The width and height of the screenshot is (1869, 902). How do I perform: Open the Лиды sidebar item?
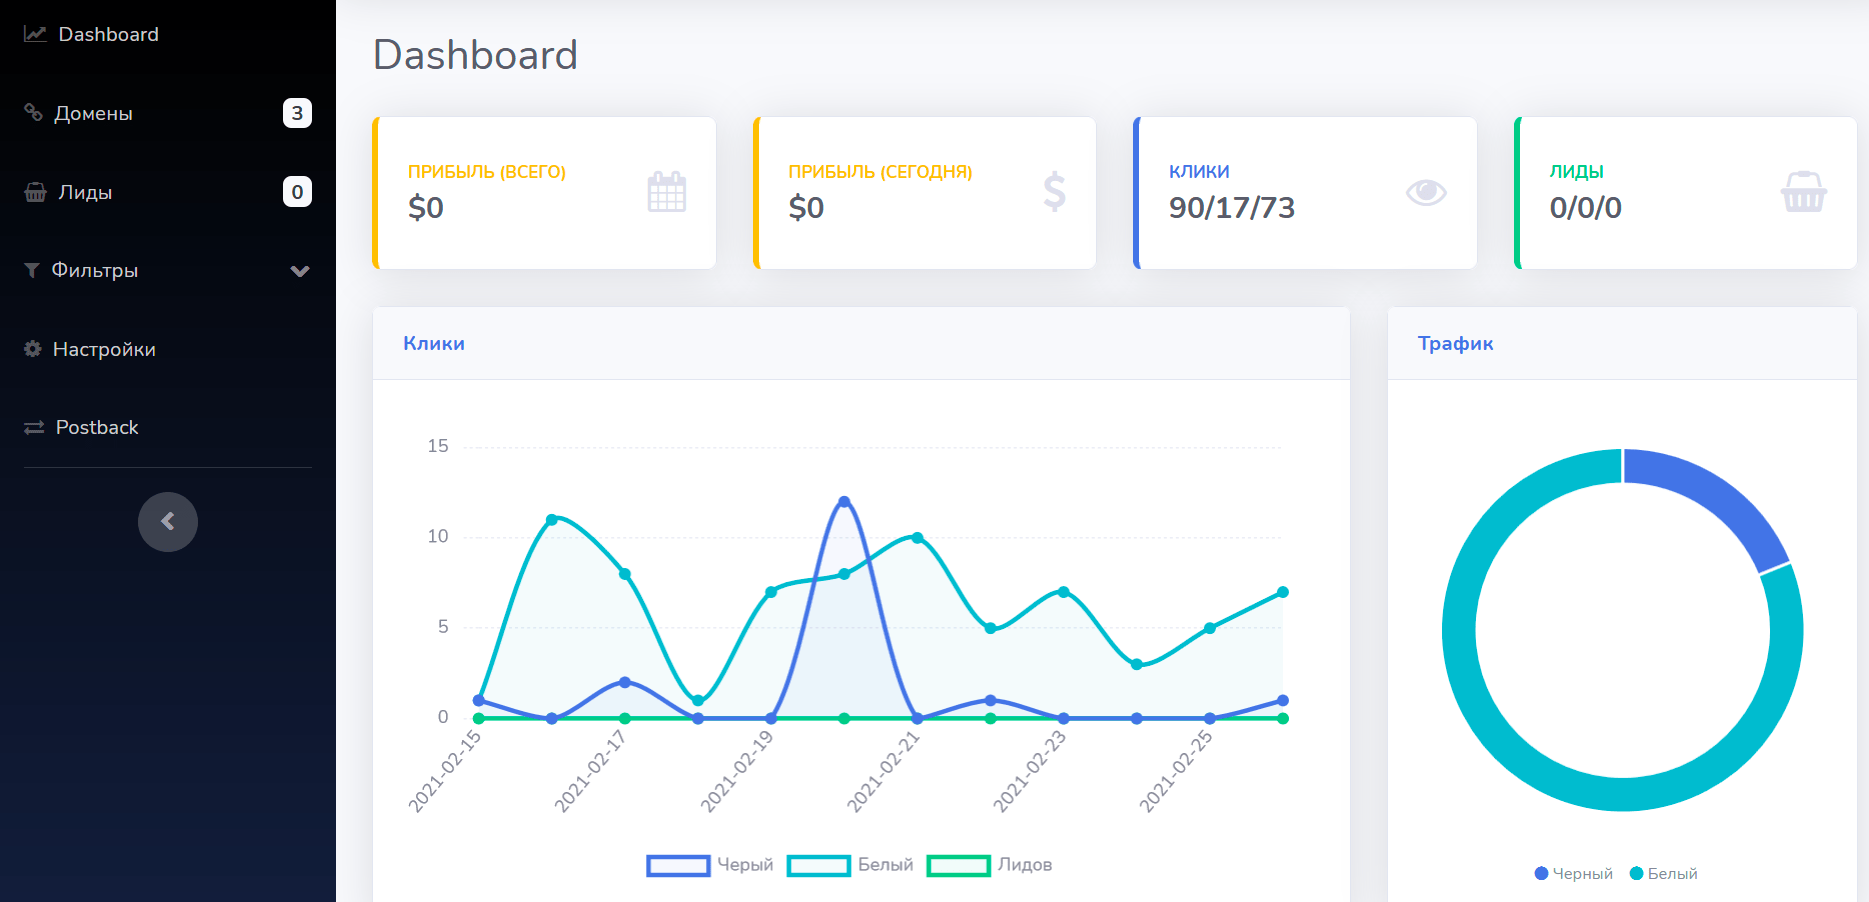tap(168, 192)
